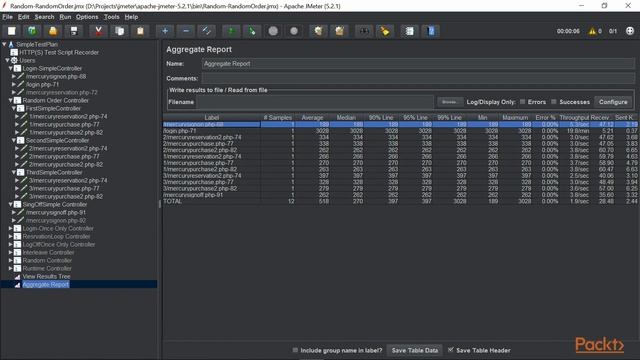Click the minus Collapse All toolbar icon
Viewport: 640px width, 360px height.
click(186, 31)
